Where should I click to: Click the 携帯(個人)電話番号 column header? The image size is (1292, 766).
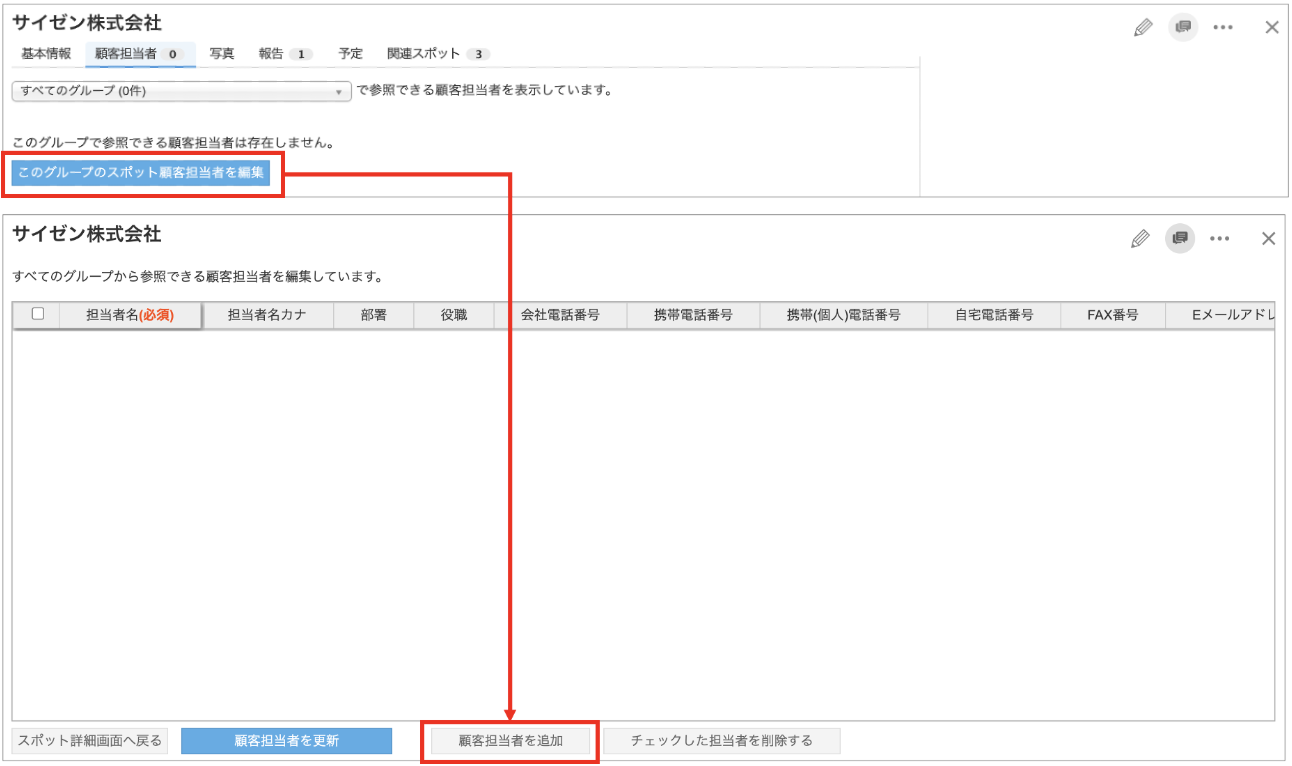tap(844, 315)
